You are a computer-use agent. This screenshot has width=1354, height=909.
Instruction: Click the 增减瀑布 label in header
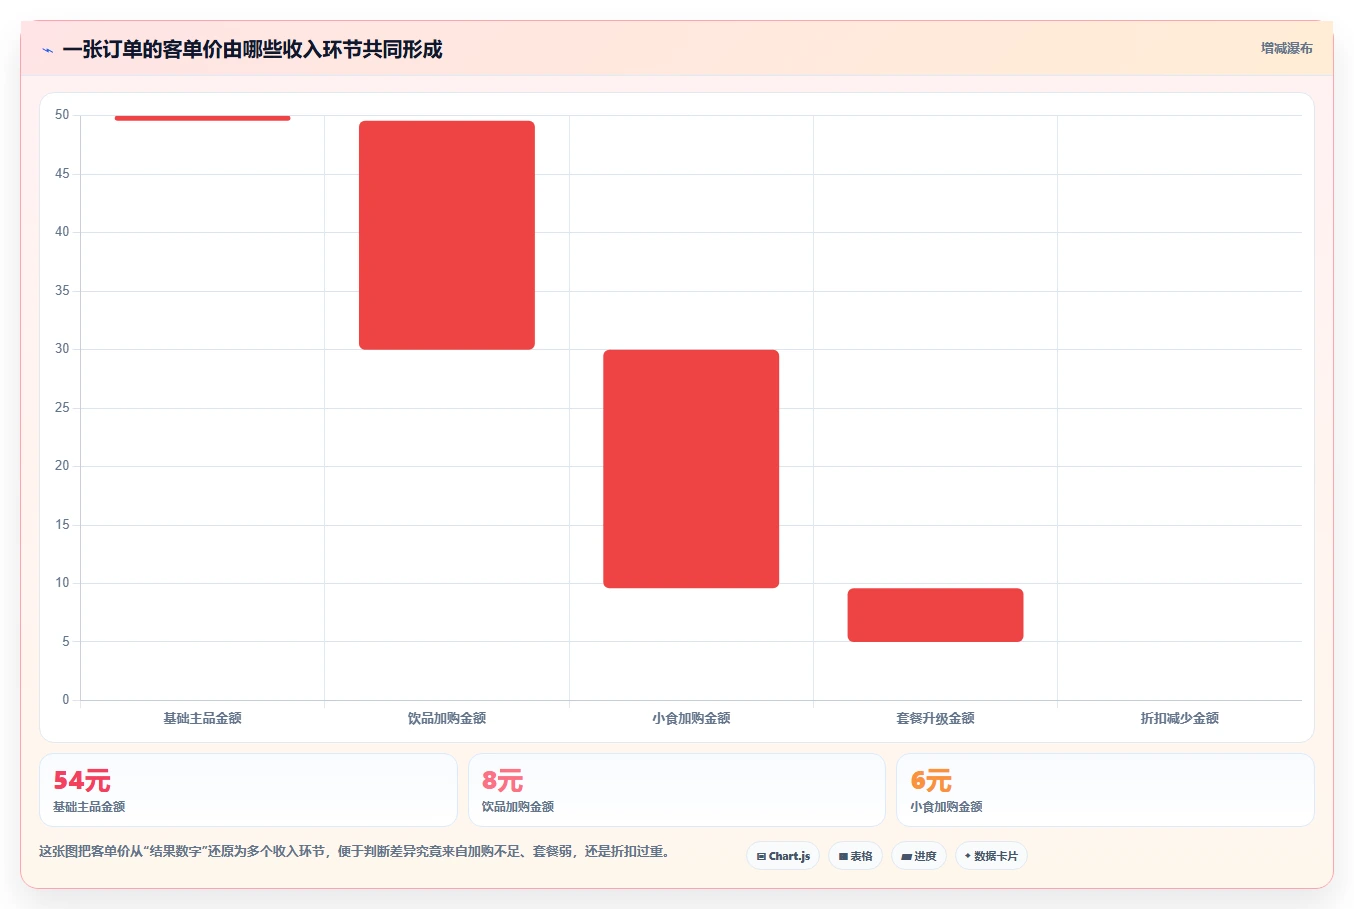click(x=1286, y=48)
